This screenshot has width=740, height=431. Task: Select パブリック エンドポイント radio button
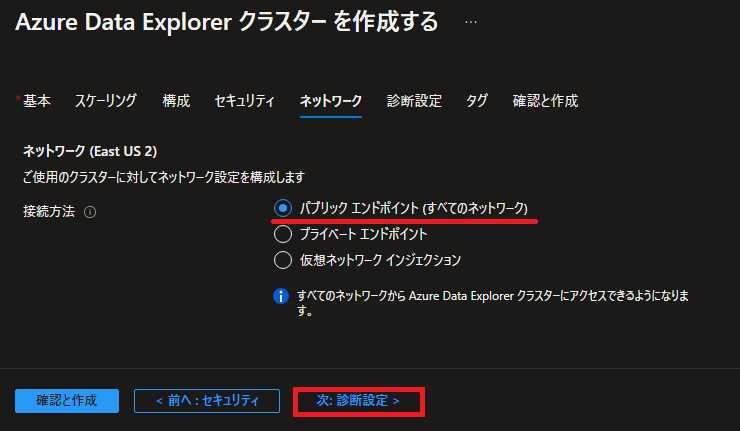283,208
